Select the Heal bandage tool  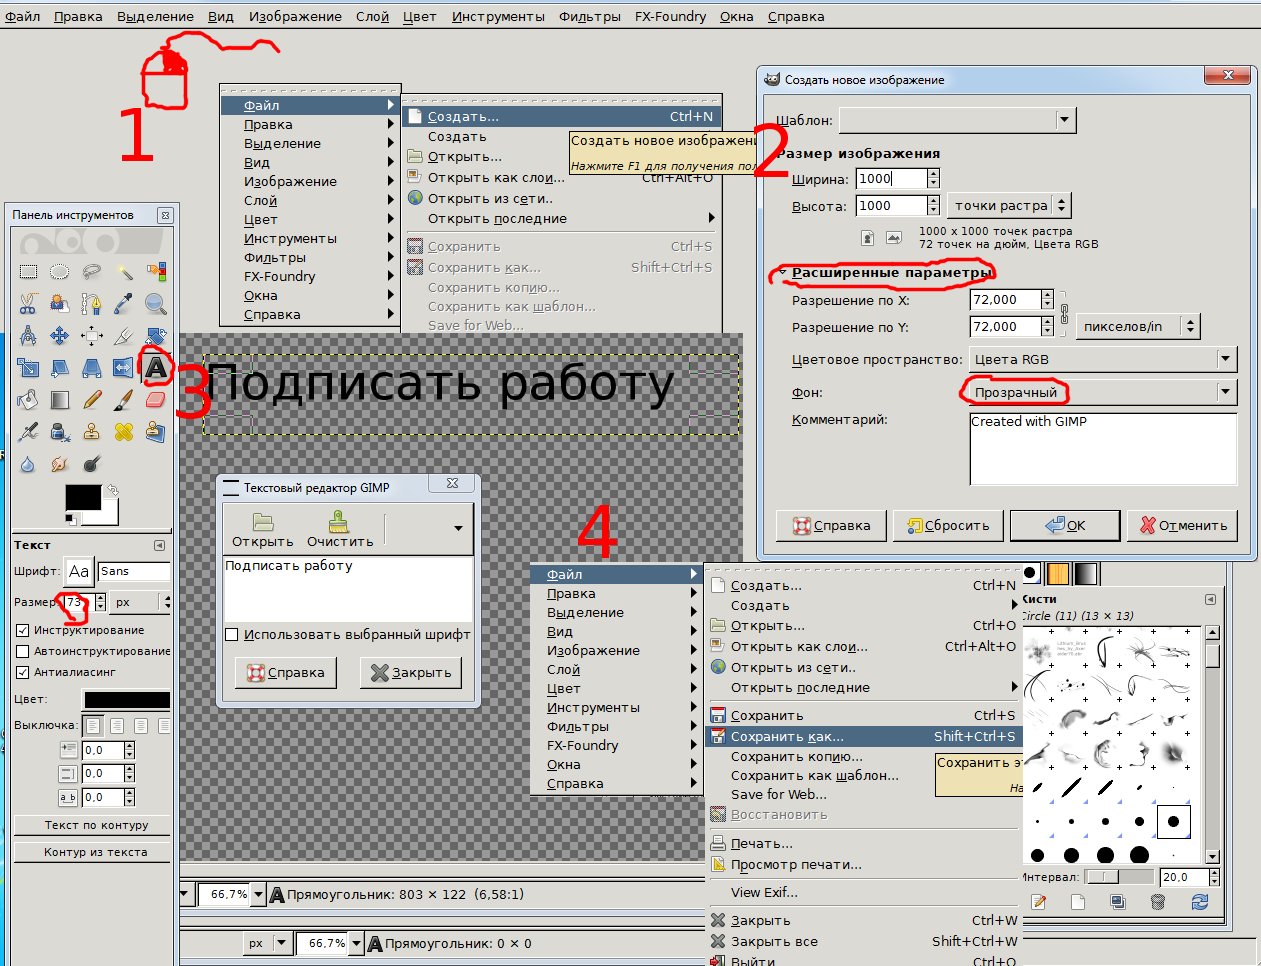tap(124, 432)
